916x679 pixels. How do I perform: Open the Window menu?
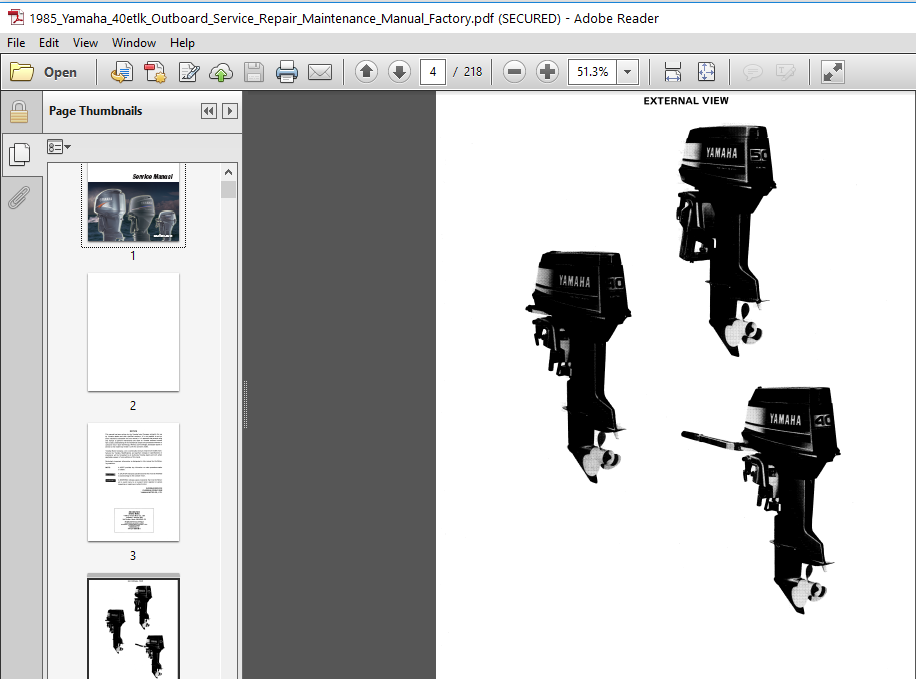pos(134,43)
